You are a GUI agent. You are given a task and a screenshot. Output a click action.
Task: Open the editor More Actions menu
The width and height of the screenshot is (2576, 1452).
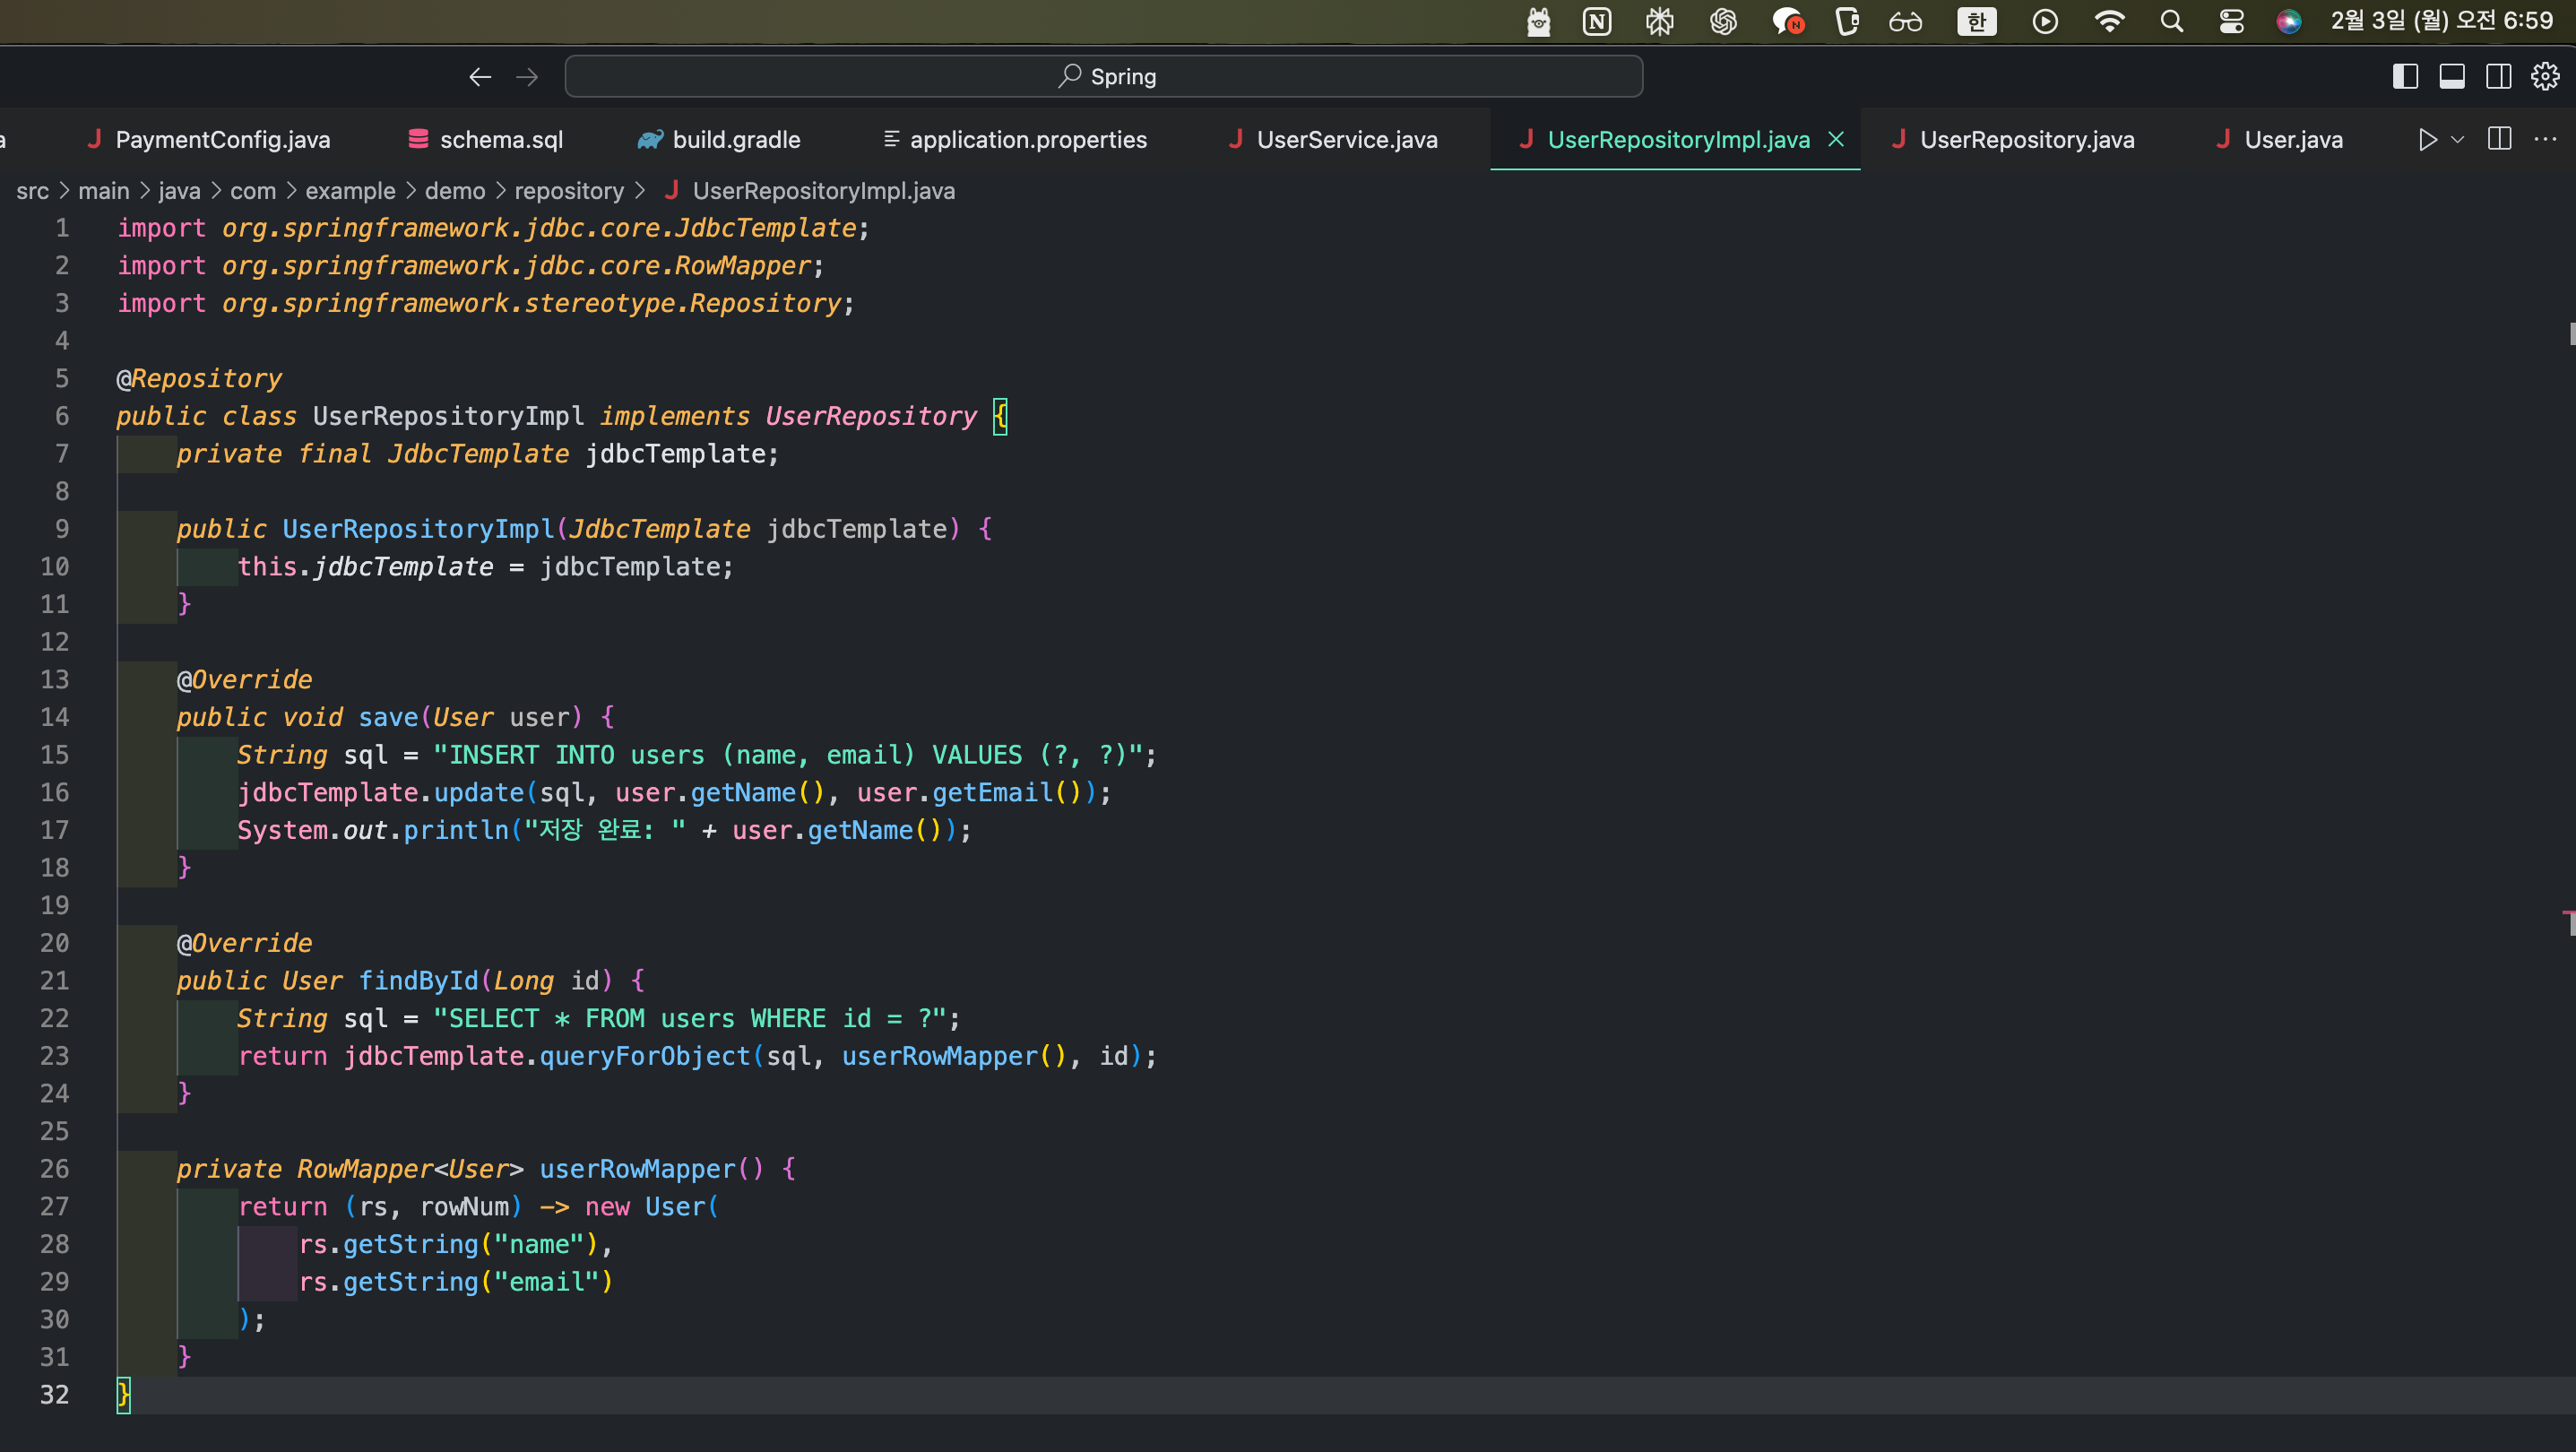(x=2545, y=140)
